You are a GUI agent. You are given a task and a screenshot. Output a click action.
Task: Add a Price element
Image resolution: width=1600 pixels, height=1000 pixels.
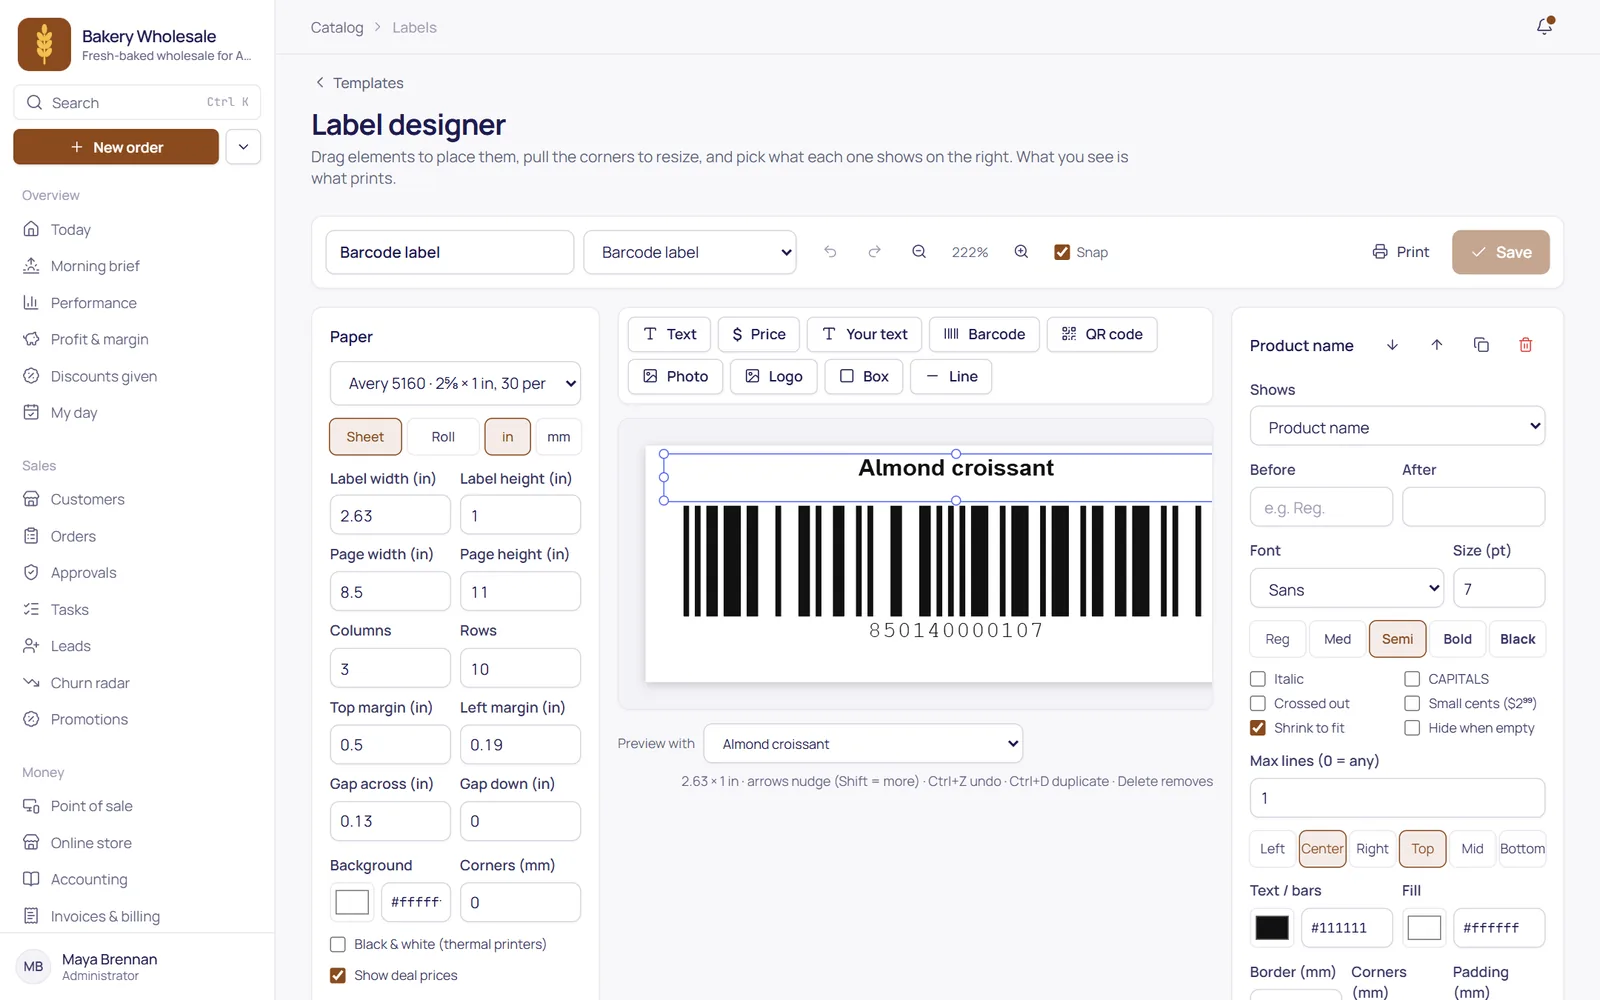pyautogui.click(x=759, y=334)
